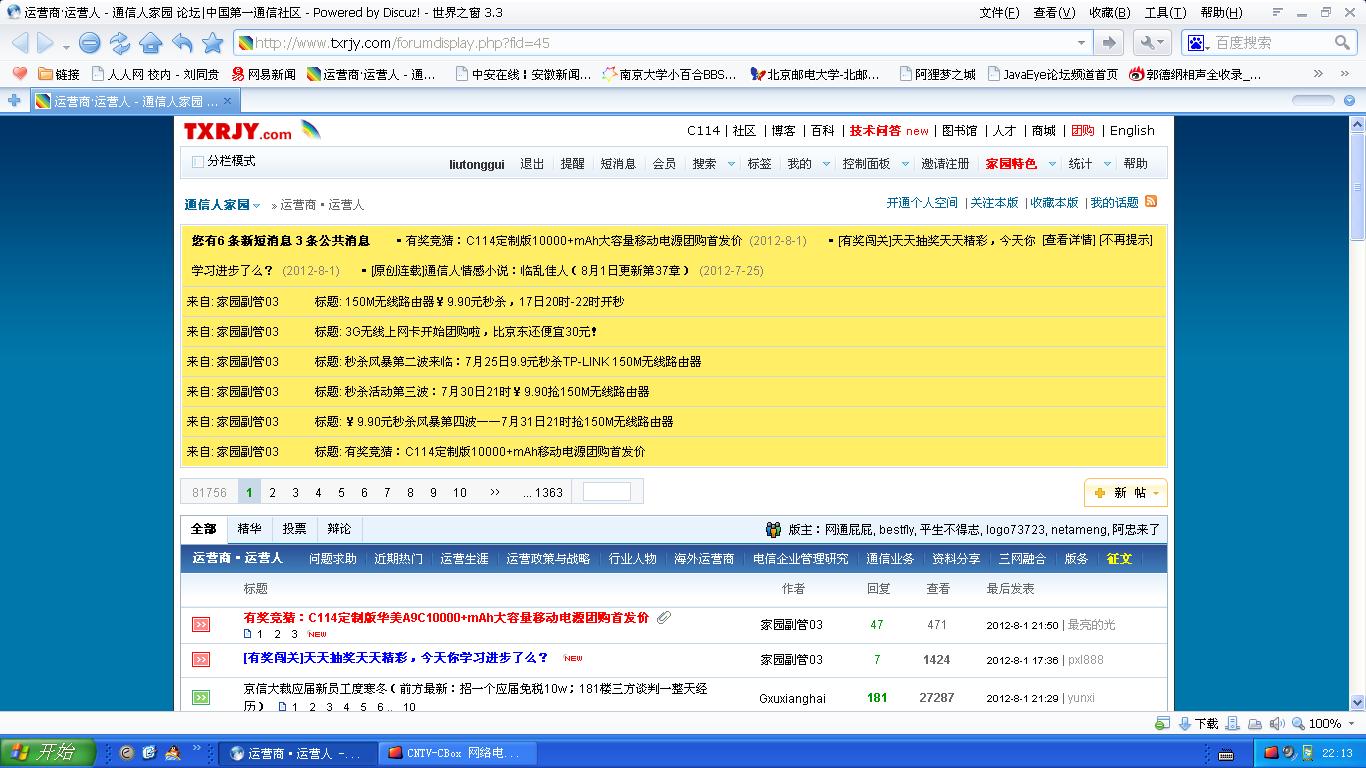1366x768 pixels.
Task: Switch to the 辩论 tab
Action: point(339,529)
